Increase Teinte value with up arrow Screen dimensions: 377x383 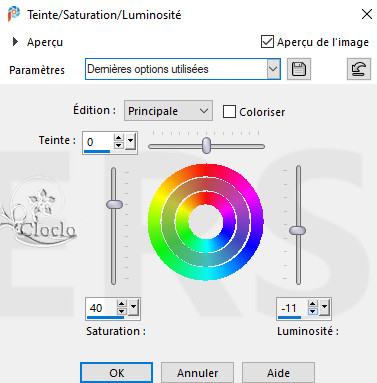(x=119, y=138)
